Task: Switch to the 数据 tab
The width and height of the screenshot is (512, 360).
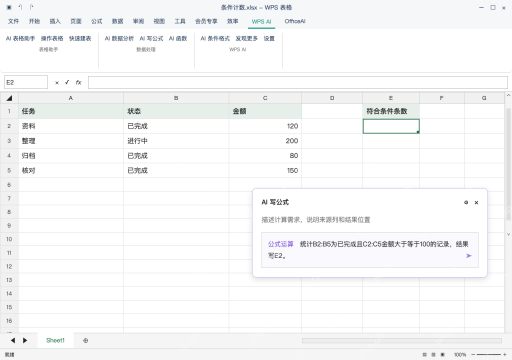Action: 117,21
